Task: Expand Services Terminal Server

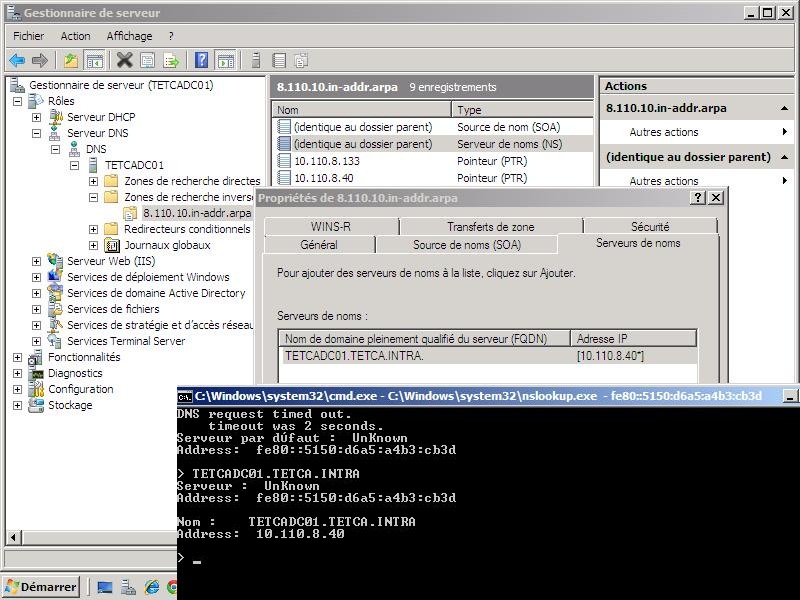Action: click(36, 341)
